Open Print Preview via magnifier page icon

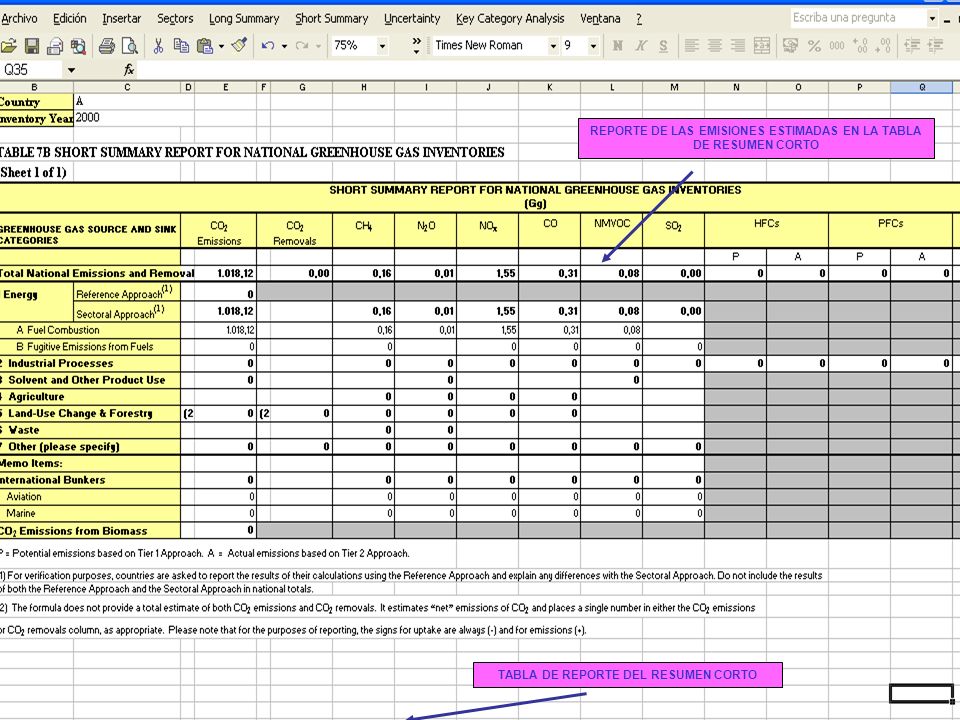129,45
